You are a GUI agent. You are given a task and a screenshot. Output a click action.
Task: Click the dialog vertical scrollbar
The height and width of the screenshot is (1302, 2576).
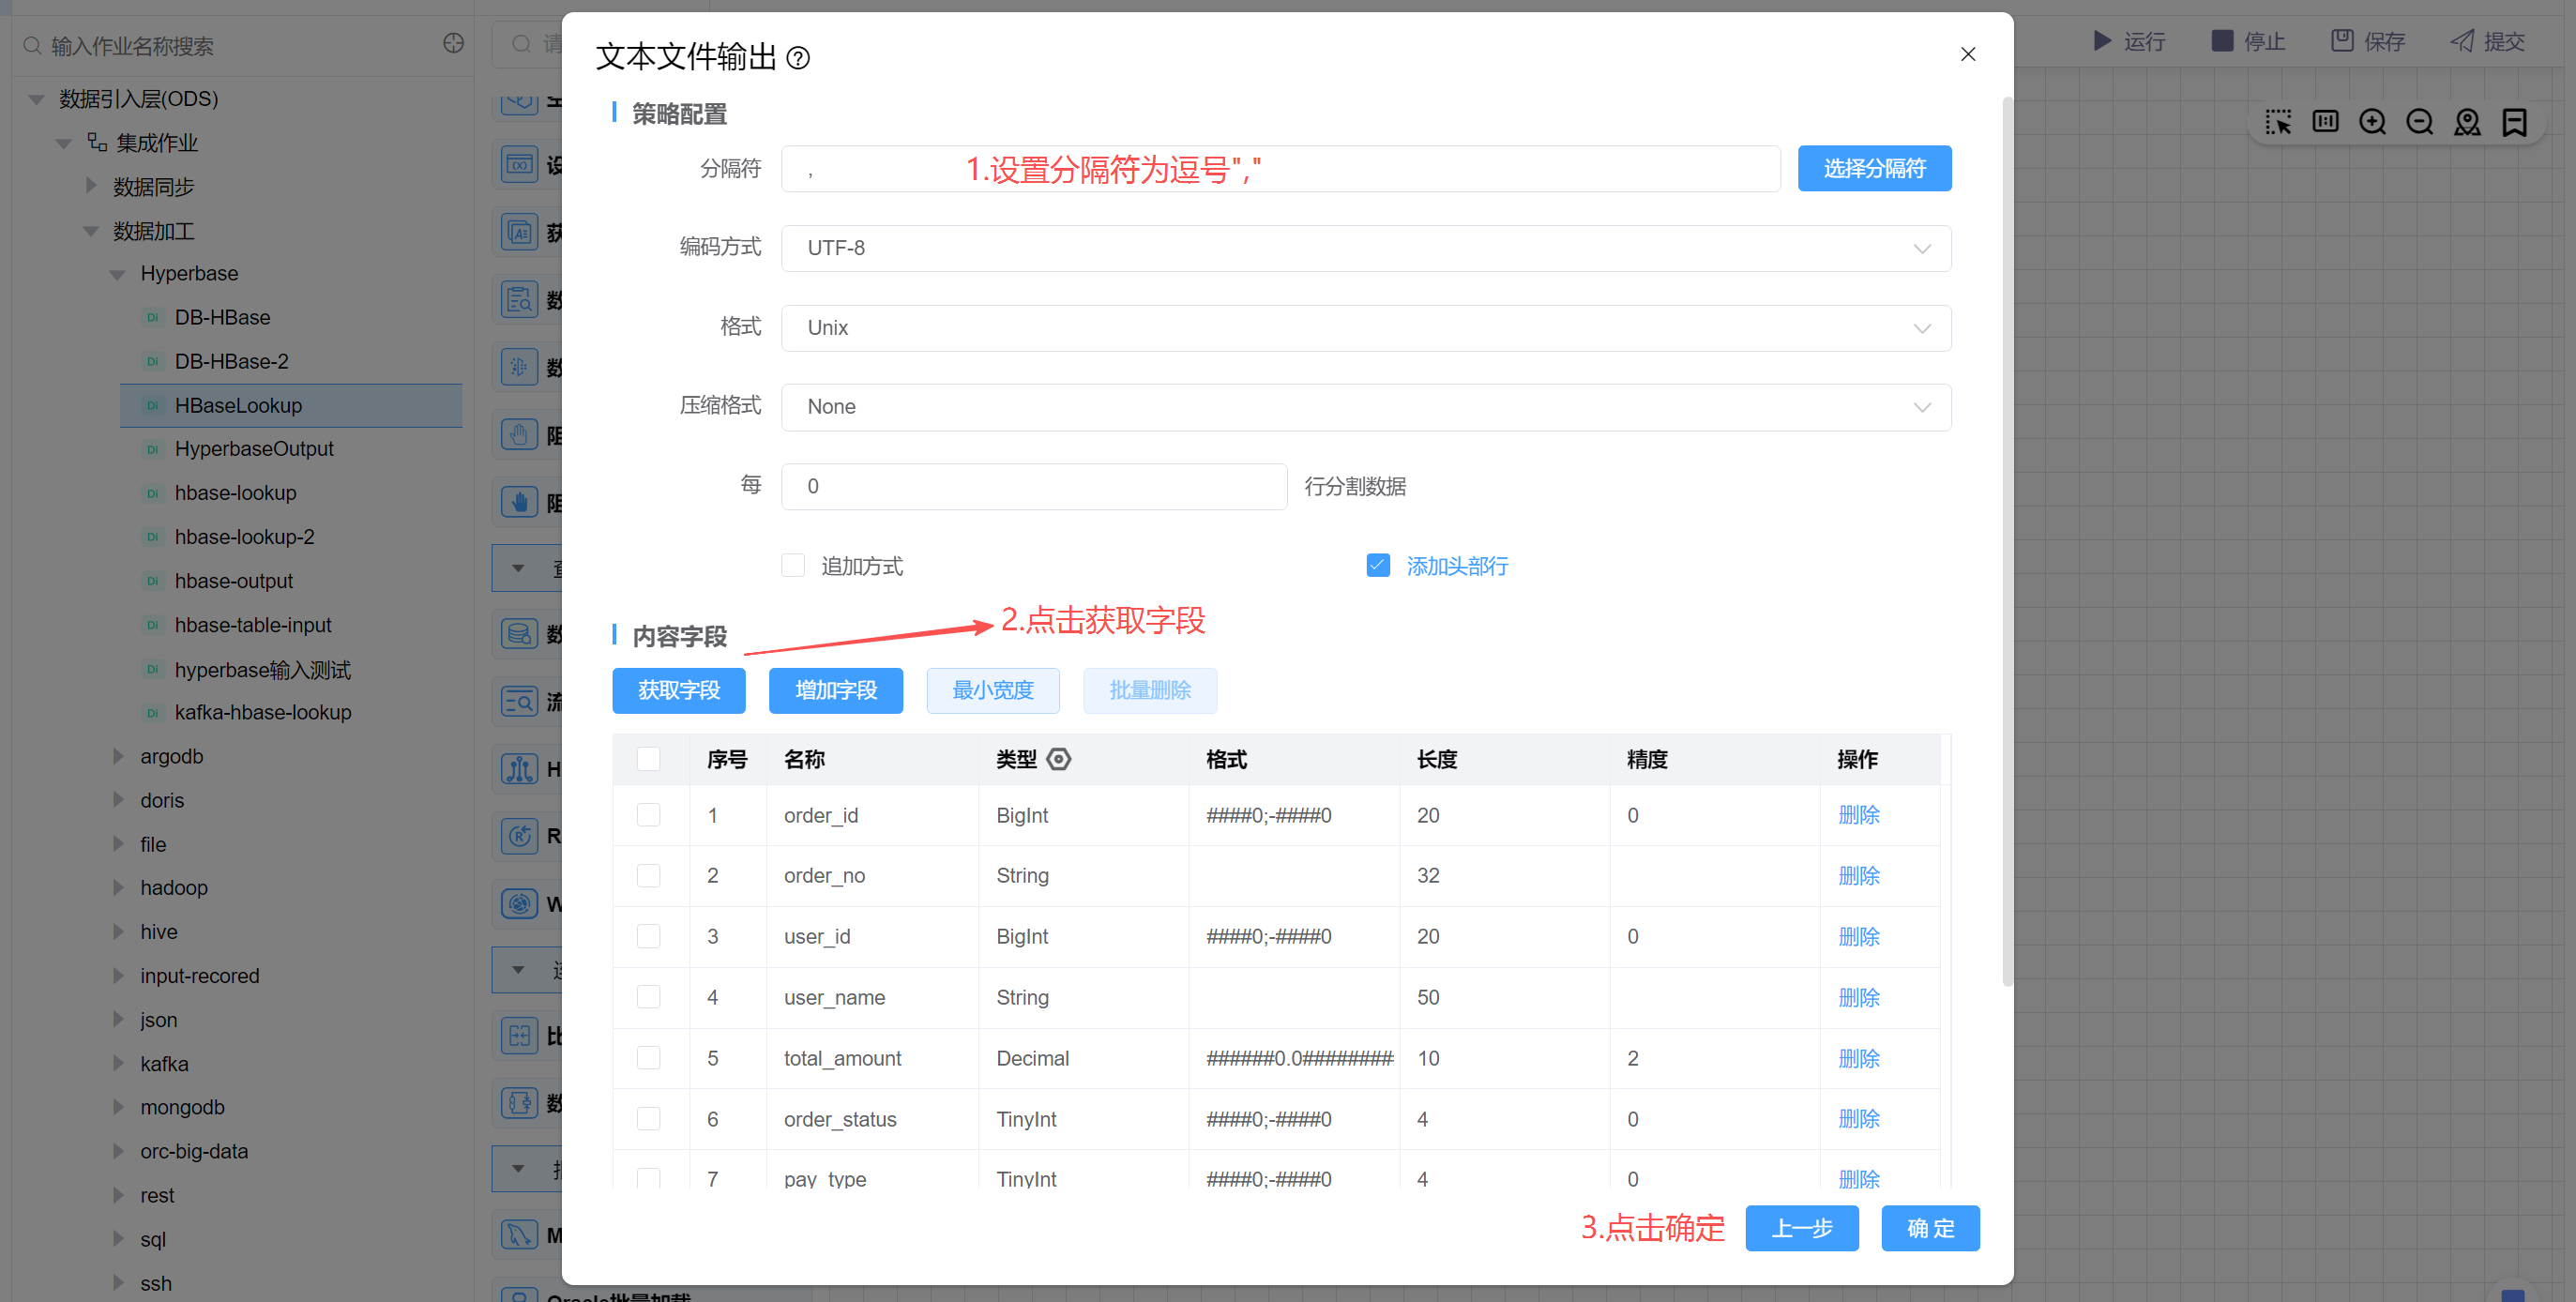pos(2006,540)
